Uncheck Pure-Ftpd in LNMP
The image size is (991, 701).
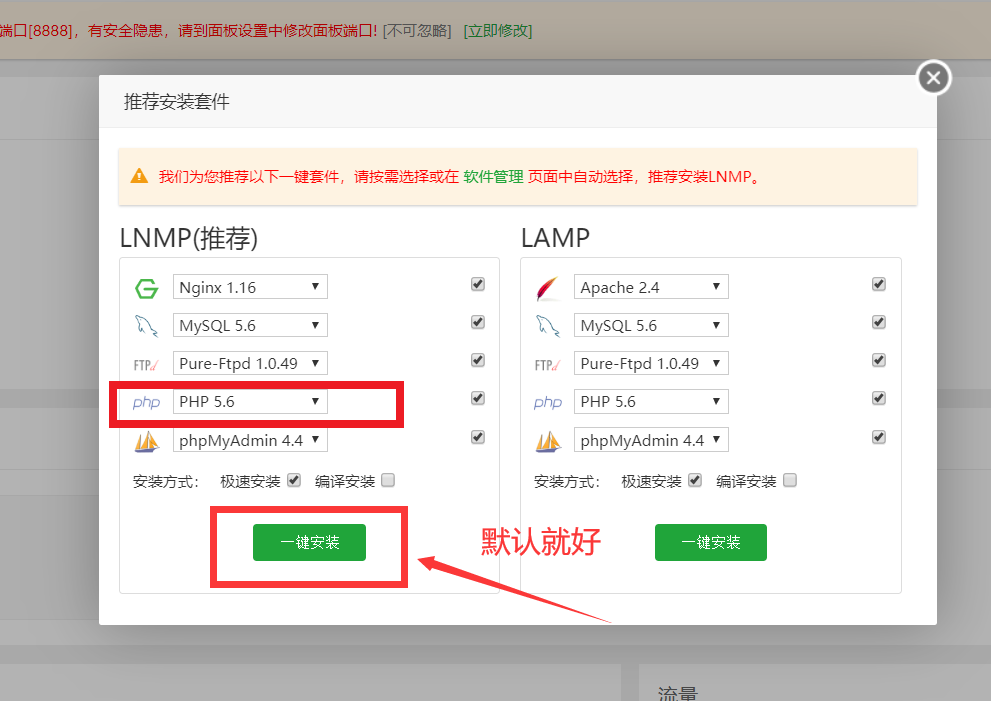(x=478, y=360)
